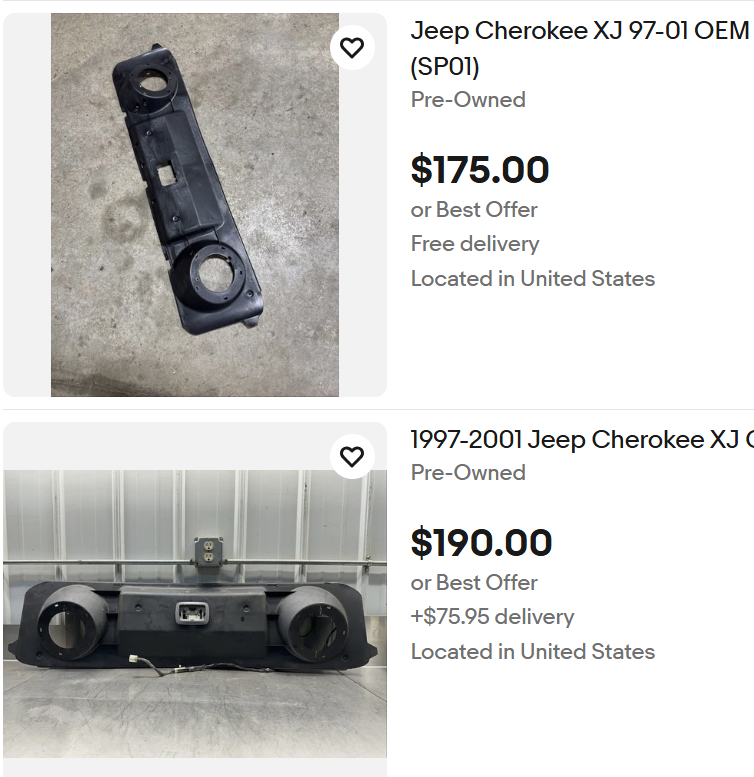The height and width of the screenshot is (777, 754).
Task: Click the $190.00 price
Action: click(481, 543)
